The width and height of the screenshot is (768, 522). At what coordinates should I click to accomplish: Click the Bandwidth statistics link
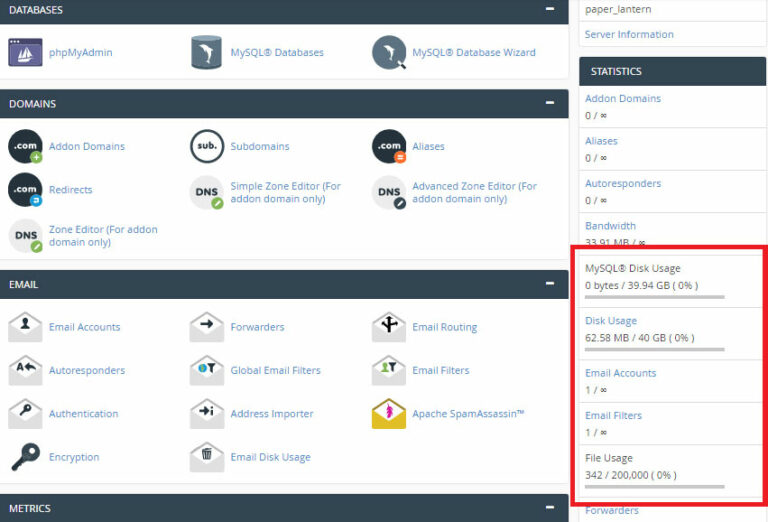pyautogui.click(x=610, y=226)
